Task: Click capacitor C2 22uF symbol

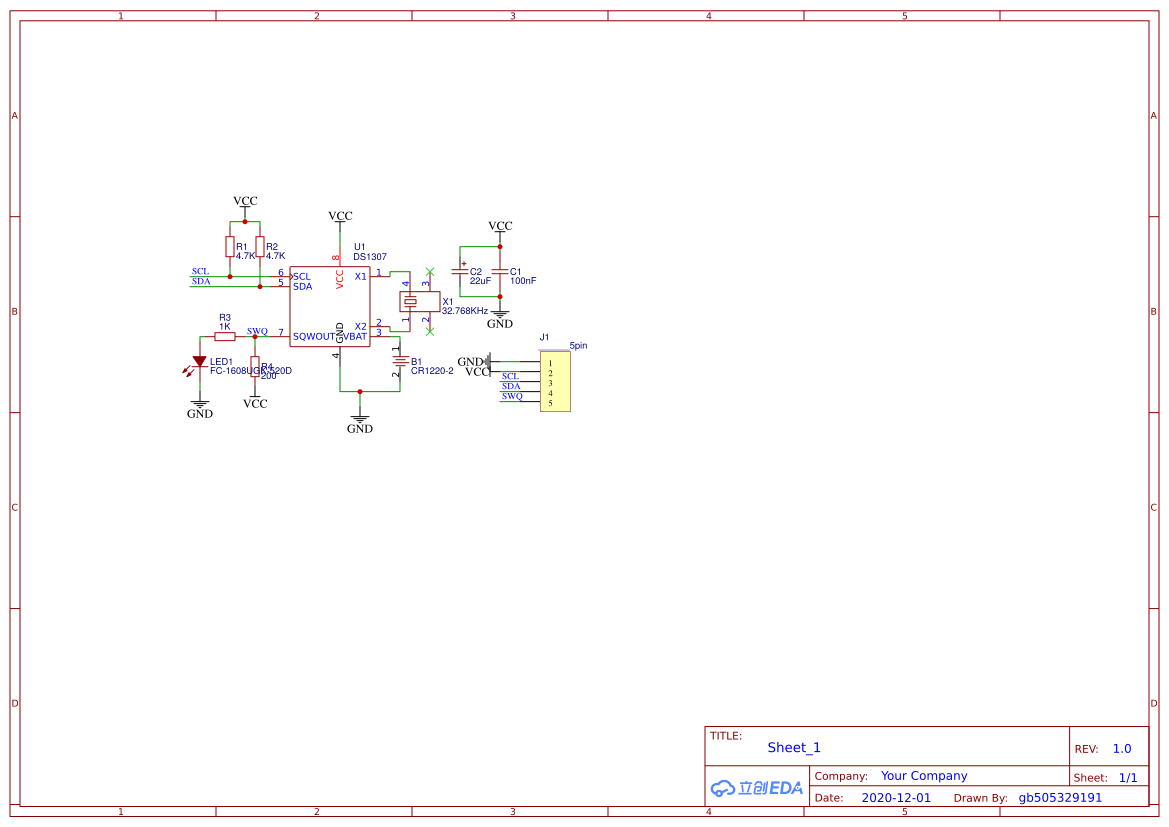Action: [x=461, y=271]
